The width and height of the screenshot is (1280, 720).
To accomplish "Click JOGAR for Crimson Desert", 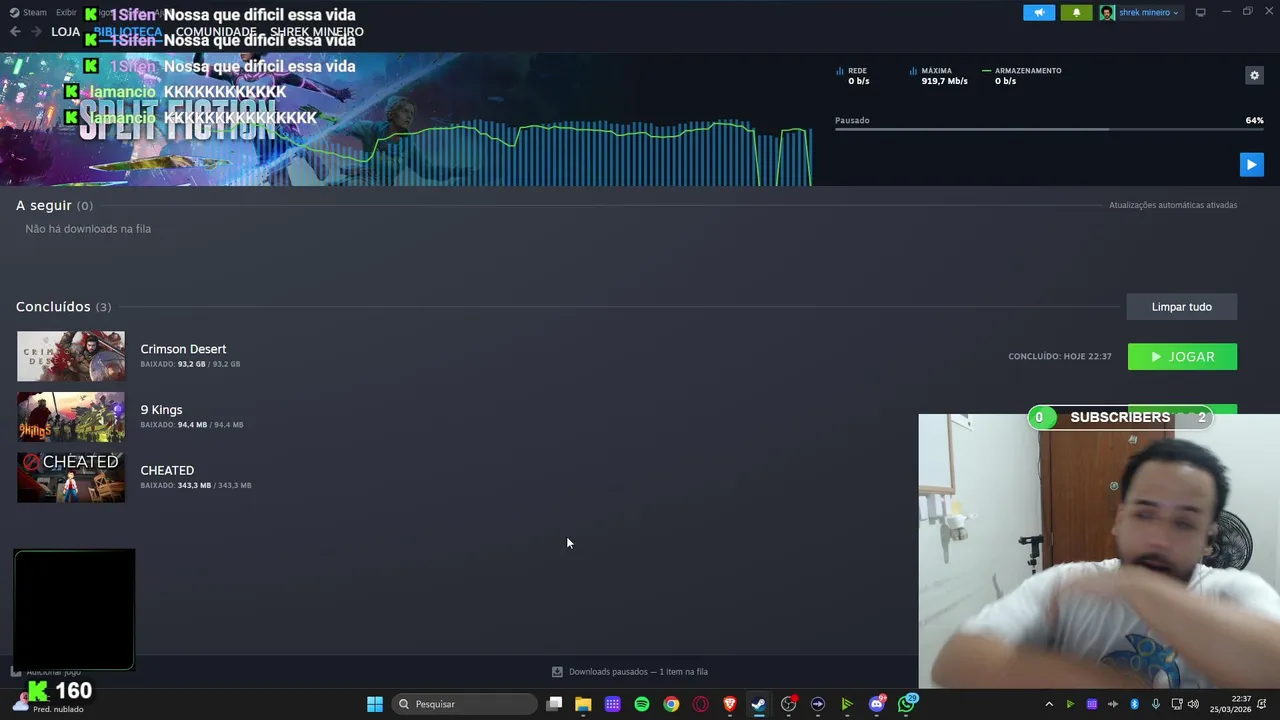I will point(1182,357).
